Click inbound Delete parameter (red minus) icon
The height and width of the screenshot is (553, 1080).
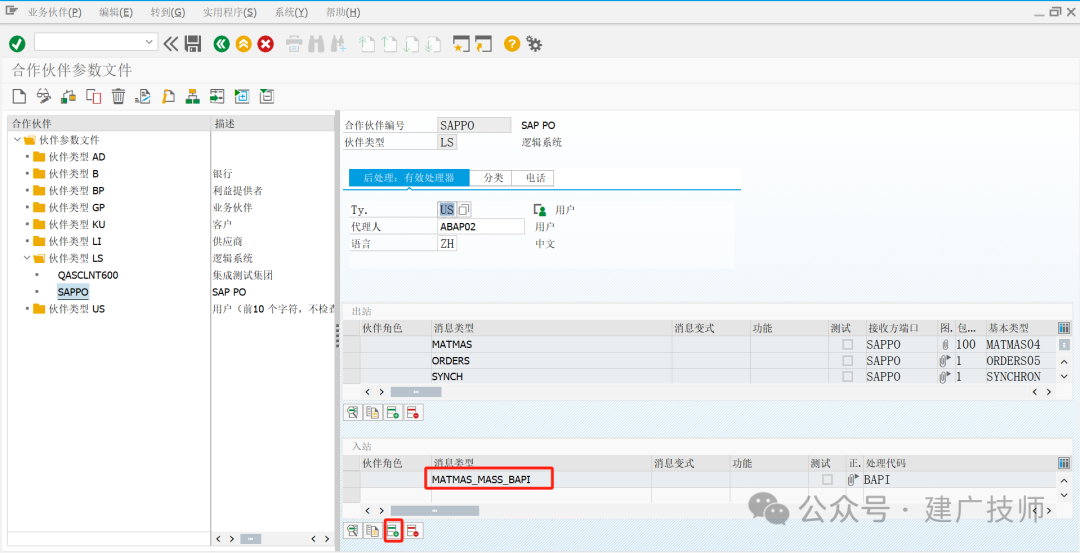pyautogui.click(x=413, y=530)
